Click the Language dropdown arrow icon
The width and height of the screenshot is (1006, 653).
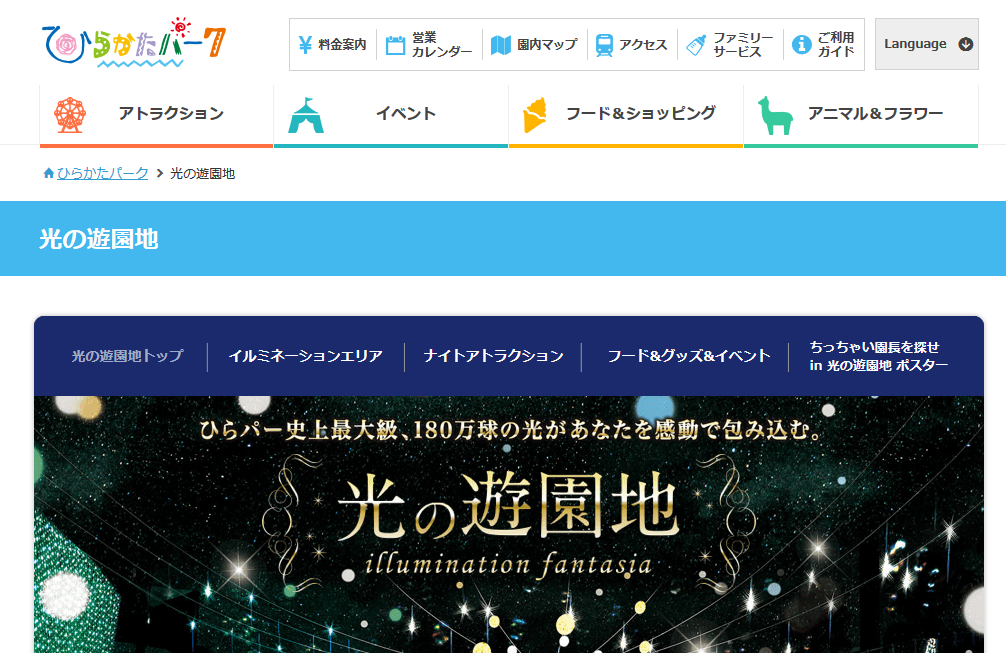point(966,44)
